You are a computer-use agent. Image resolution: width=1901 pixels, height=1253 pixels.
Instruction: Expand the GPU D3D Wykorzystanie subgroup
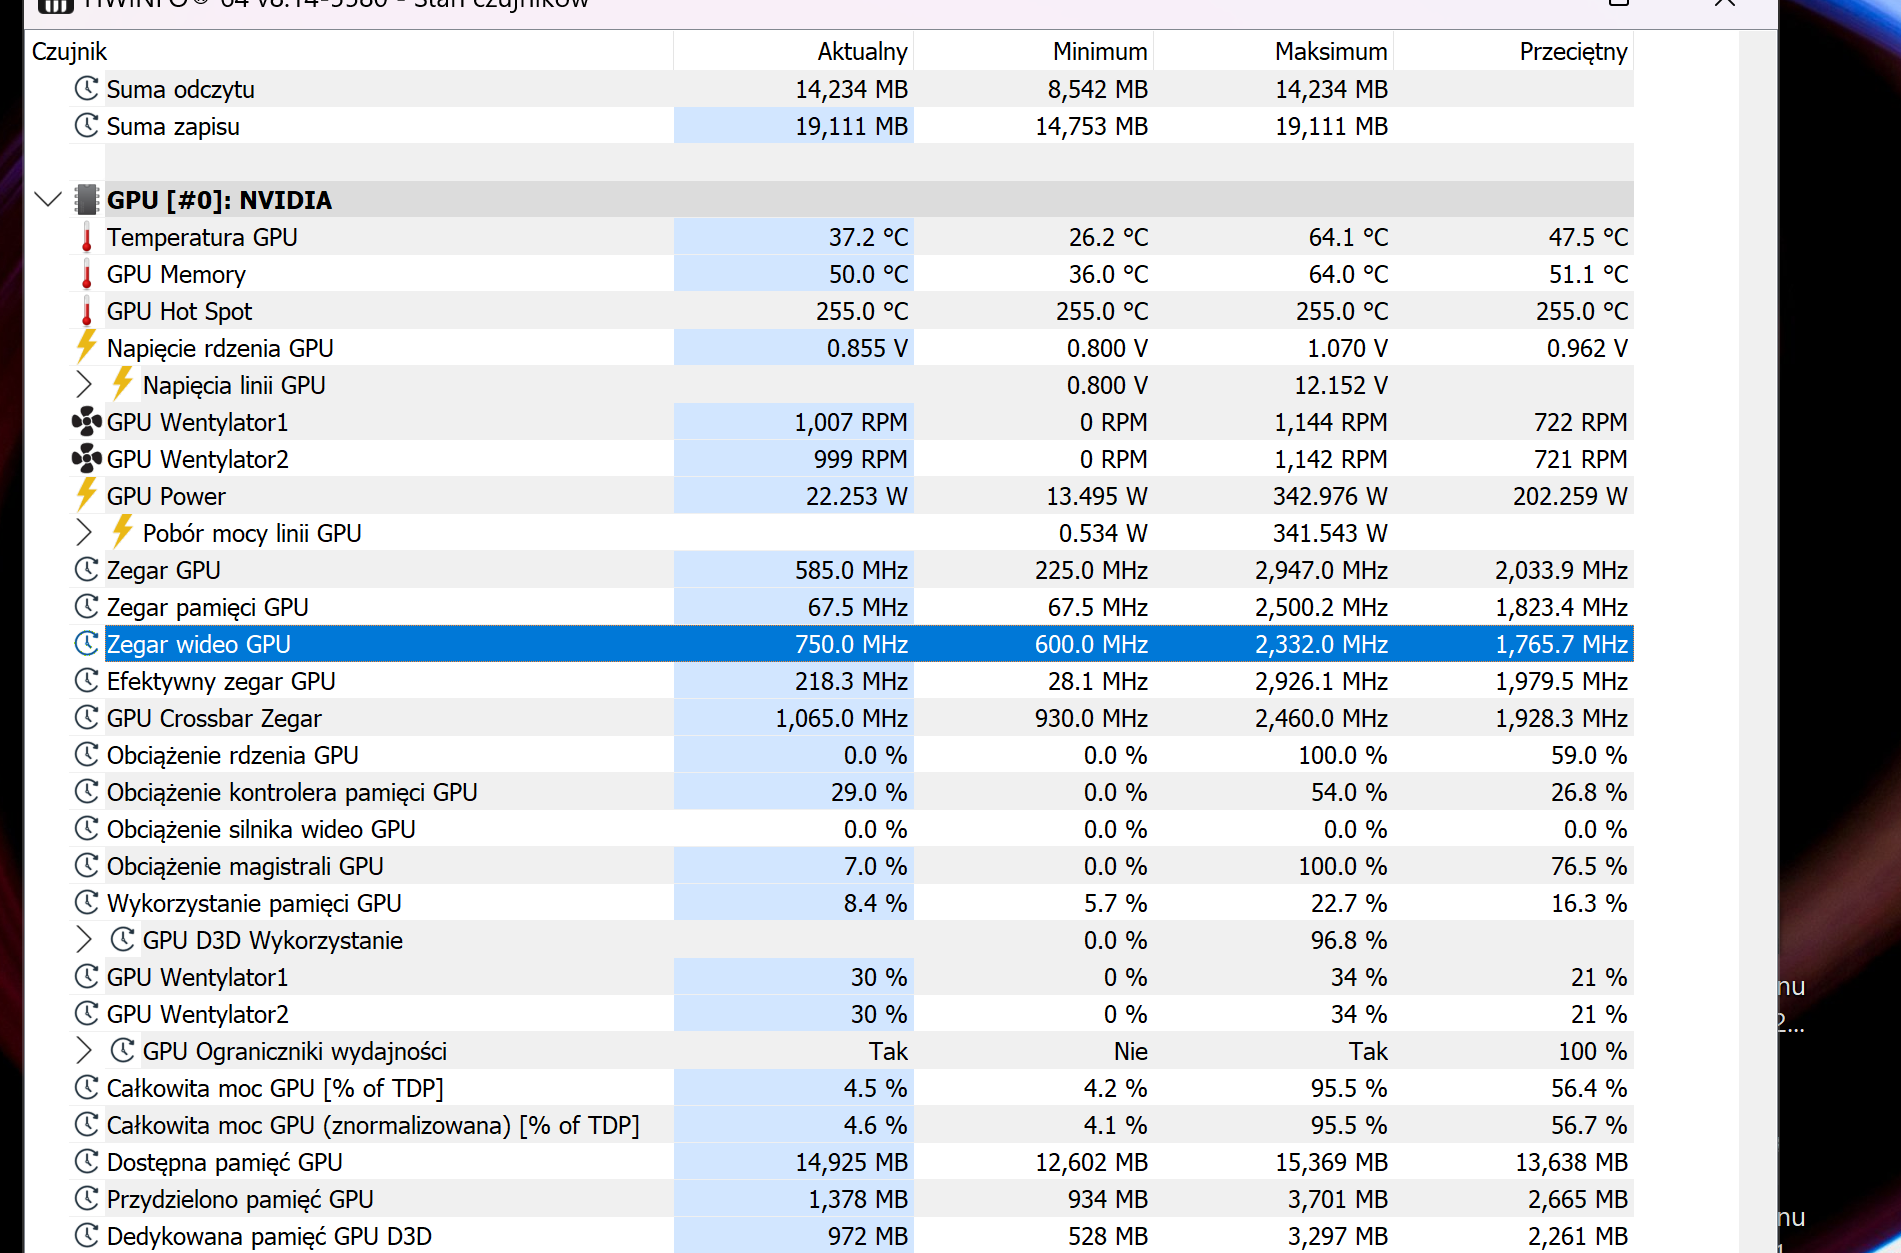point(84,940)
